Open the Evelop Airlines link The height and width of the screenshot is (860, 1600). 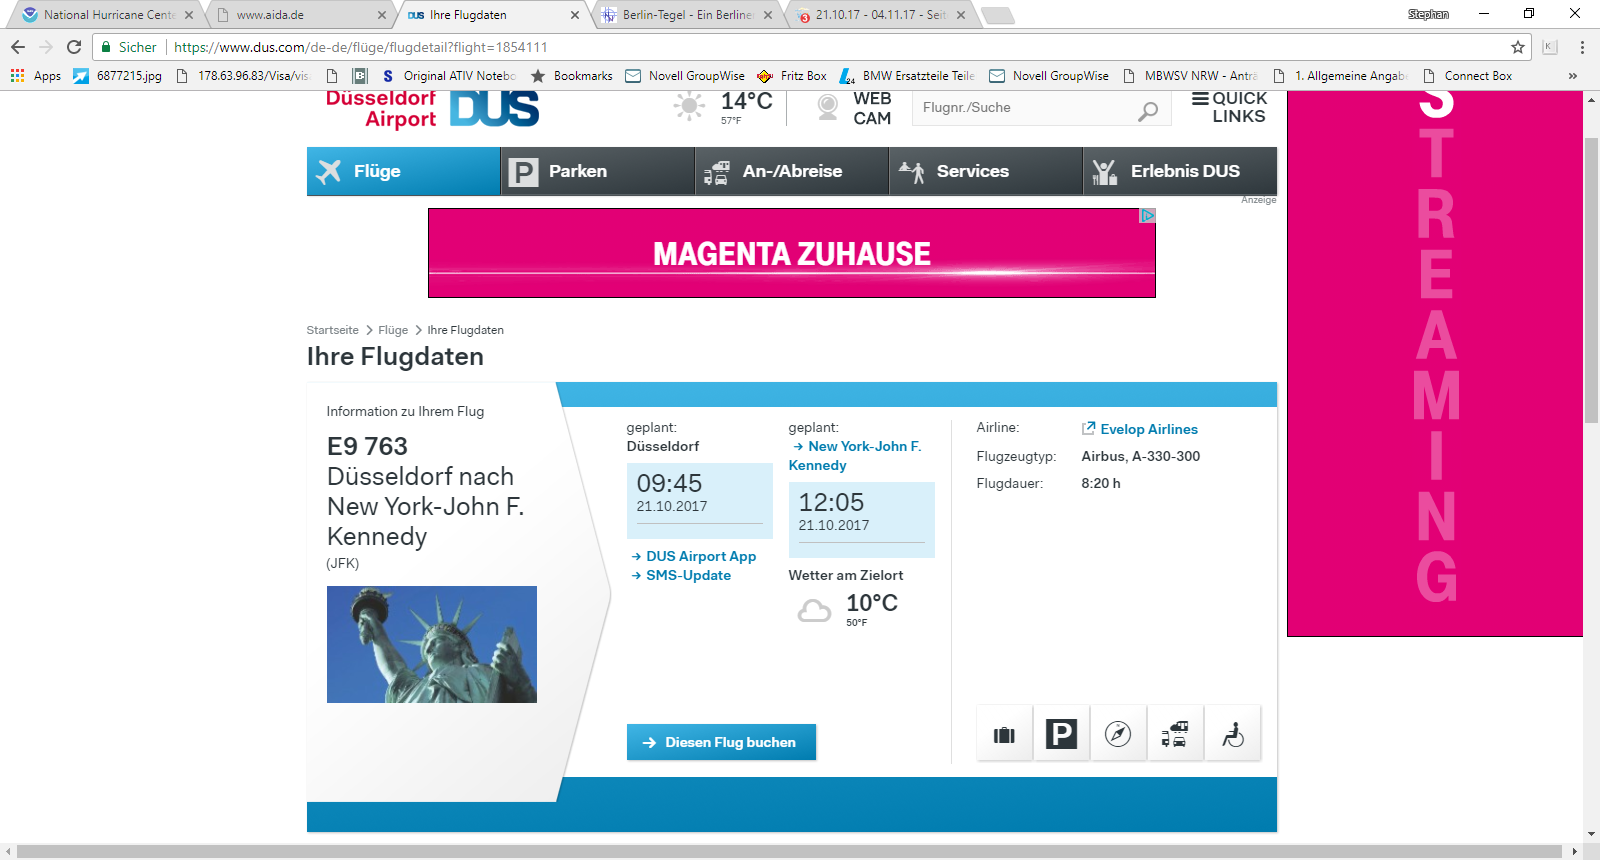pyautogui.click(x=1148, y=429)
